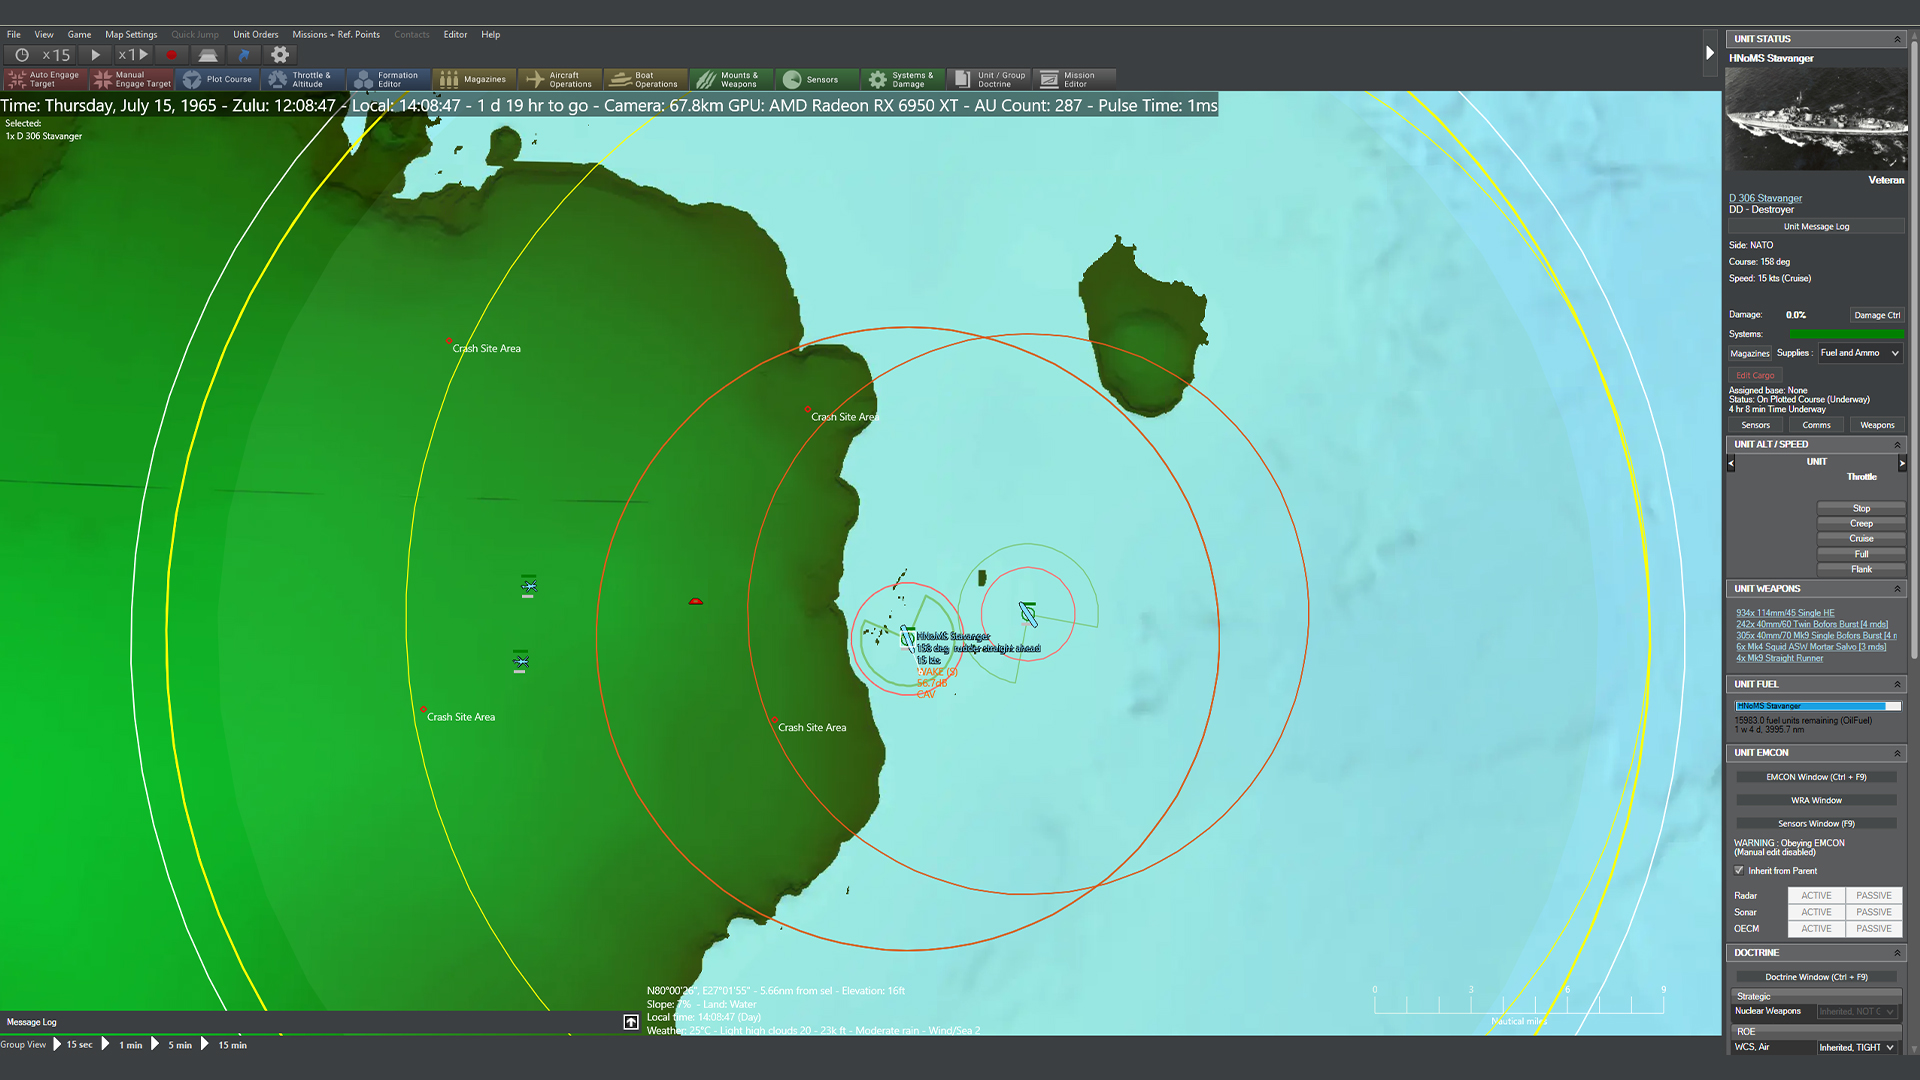
Task: Toggle Inherit from Parent checkbox
Action: tap(1739, 871)
